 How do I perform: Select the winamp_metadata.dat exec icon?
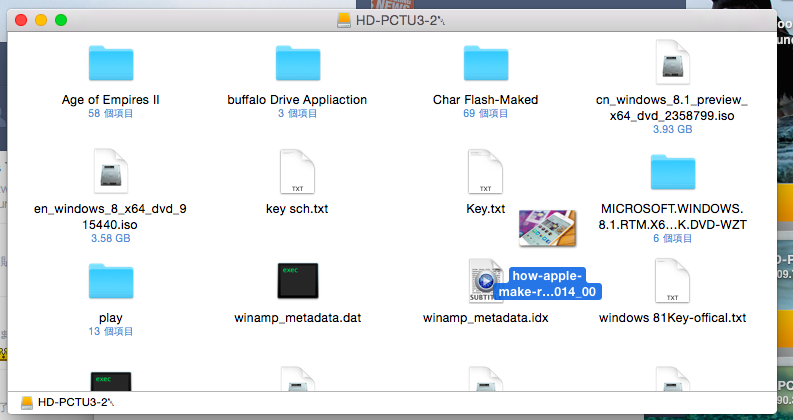[x=298, y=280]
